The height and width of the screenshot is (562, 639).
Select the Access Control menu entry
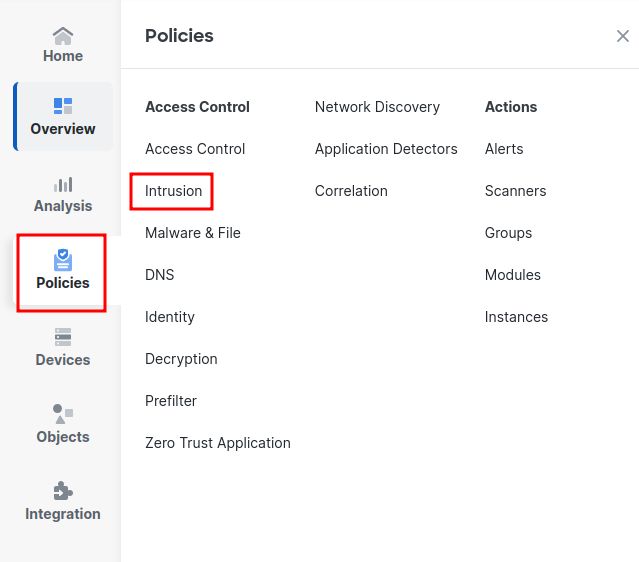tap(195, 149)
